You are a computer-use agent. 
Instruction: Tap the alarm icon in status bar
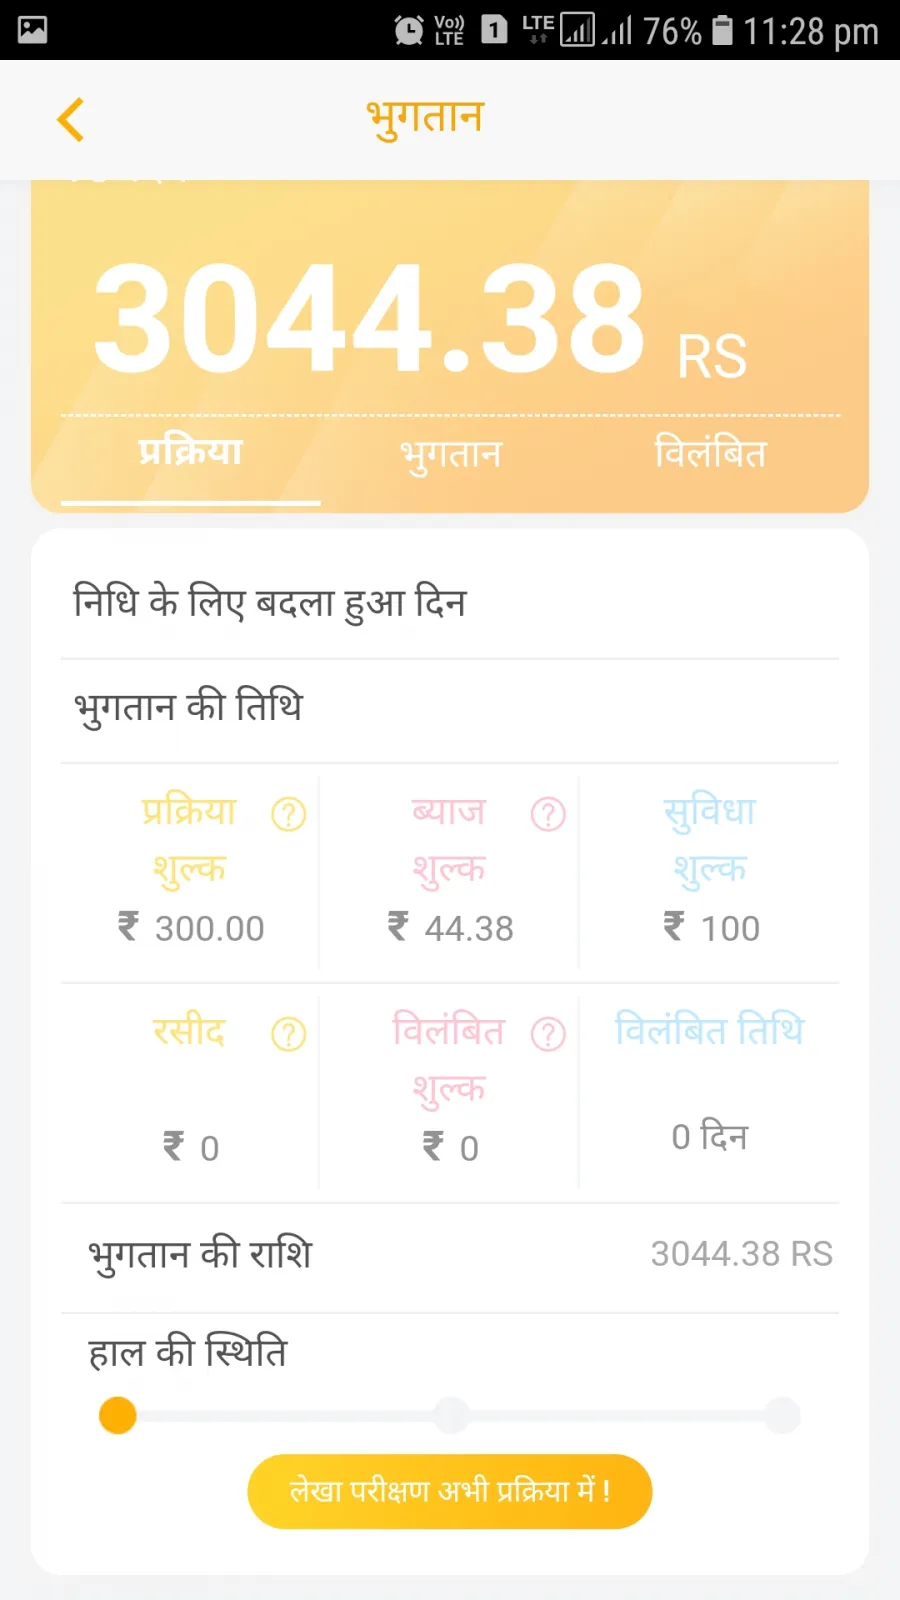coord(408,30)
